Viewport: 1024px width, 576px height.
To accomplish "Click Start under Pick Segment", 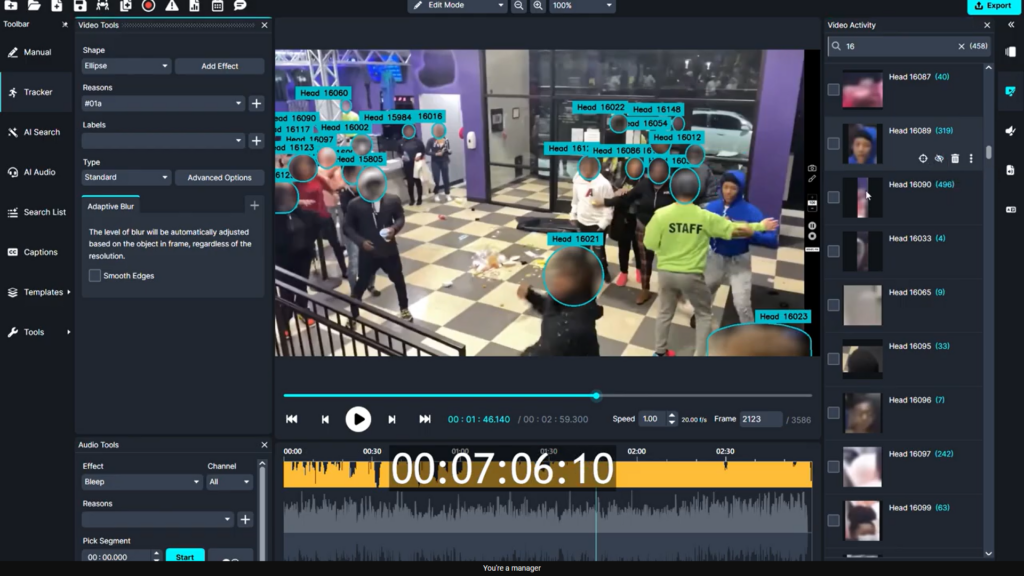I will (x=185, y=556).
